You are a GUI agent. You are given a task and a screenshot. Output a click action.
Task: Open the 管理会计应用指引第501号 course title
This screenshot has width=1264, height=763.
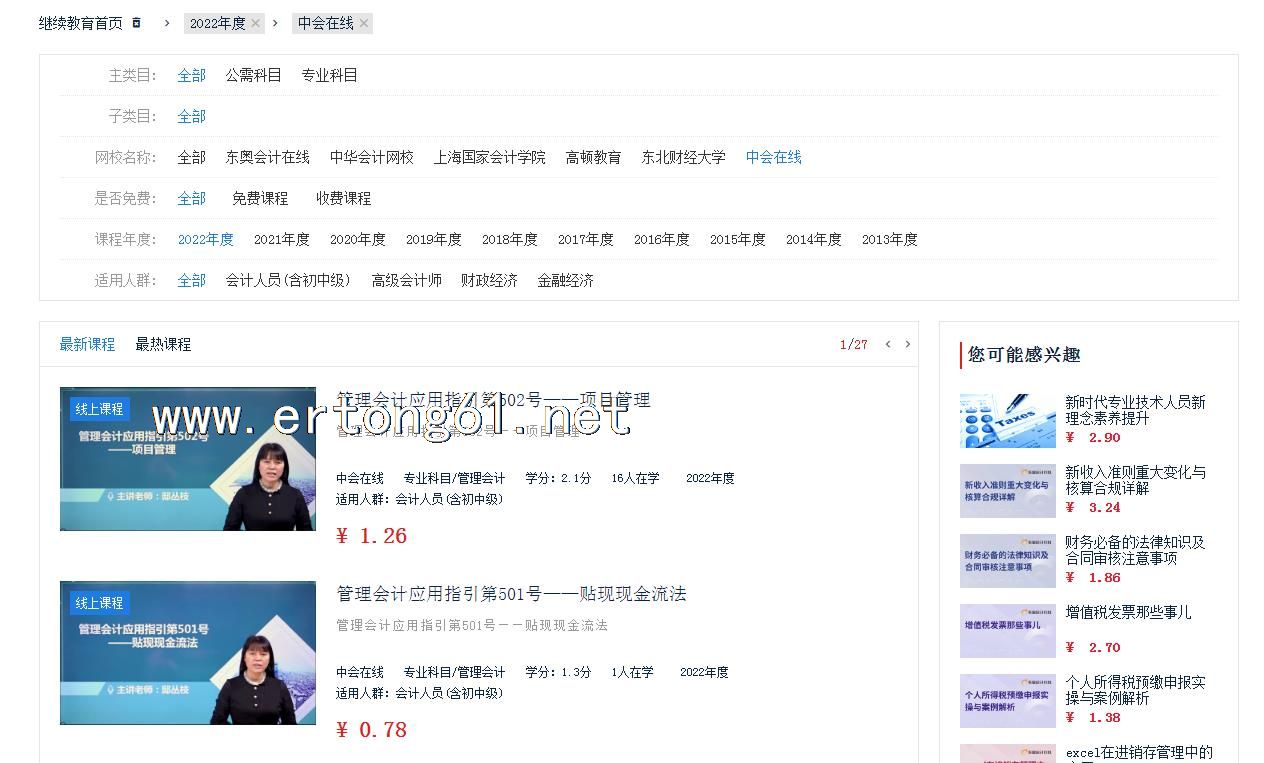click(x=511, y=594)
